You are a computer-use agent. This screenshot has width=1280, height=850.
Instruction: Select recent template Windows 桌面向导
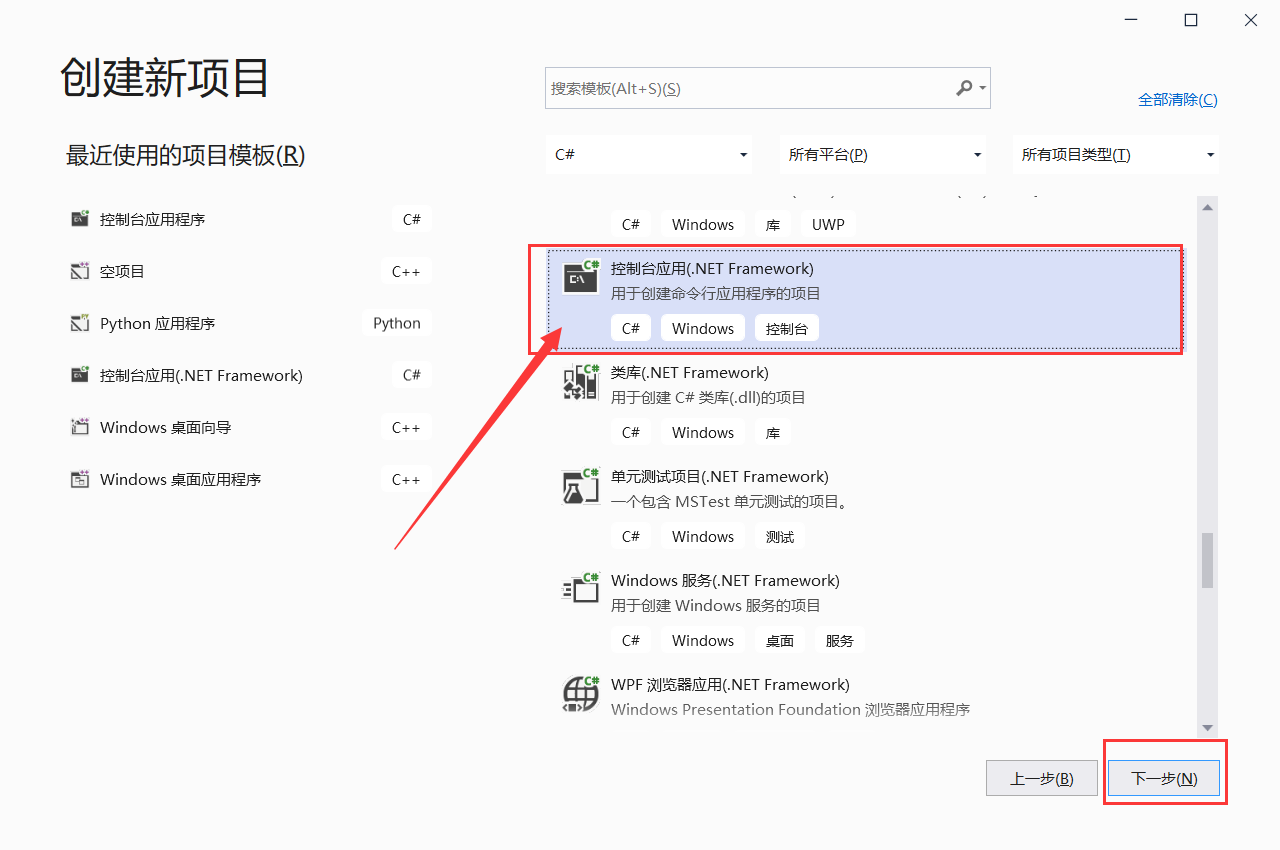pos(251,427)
